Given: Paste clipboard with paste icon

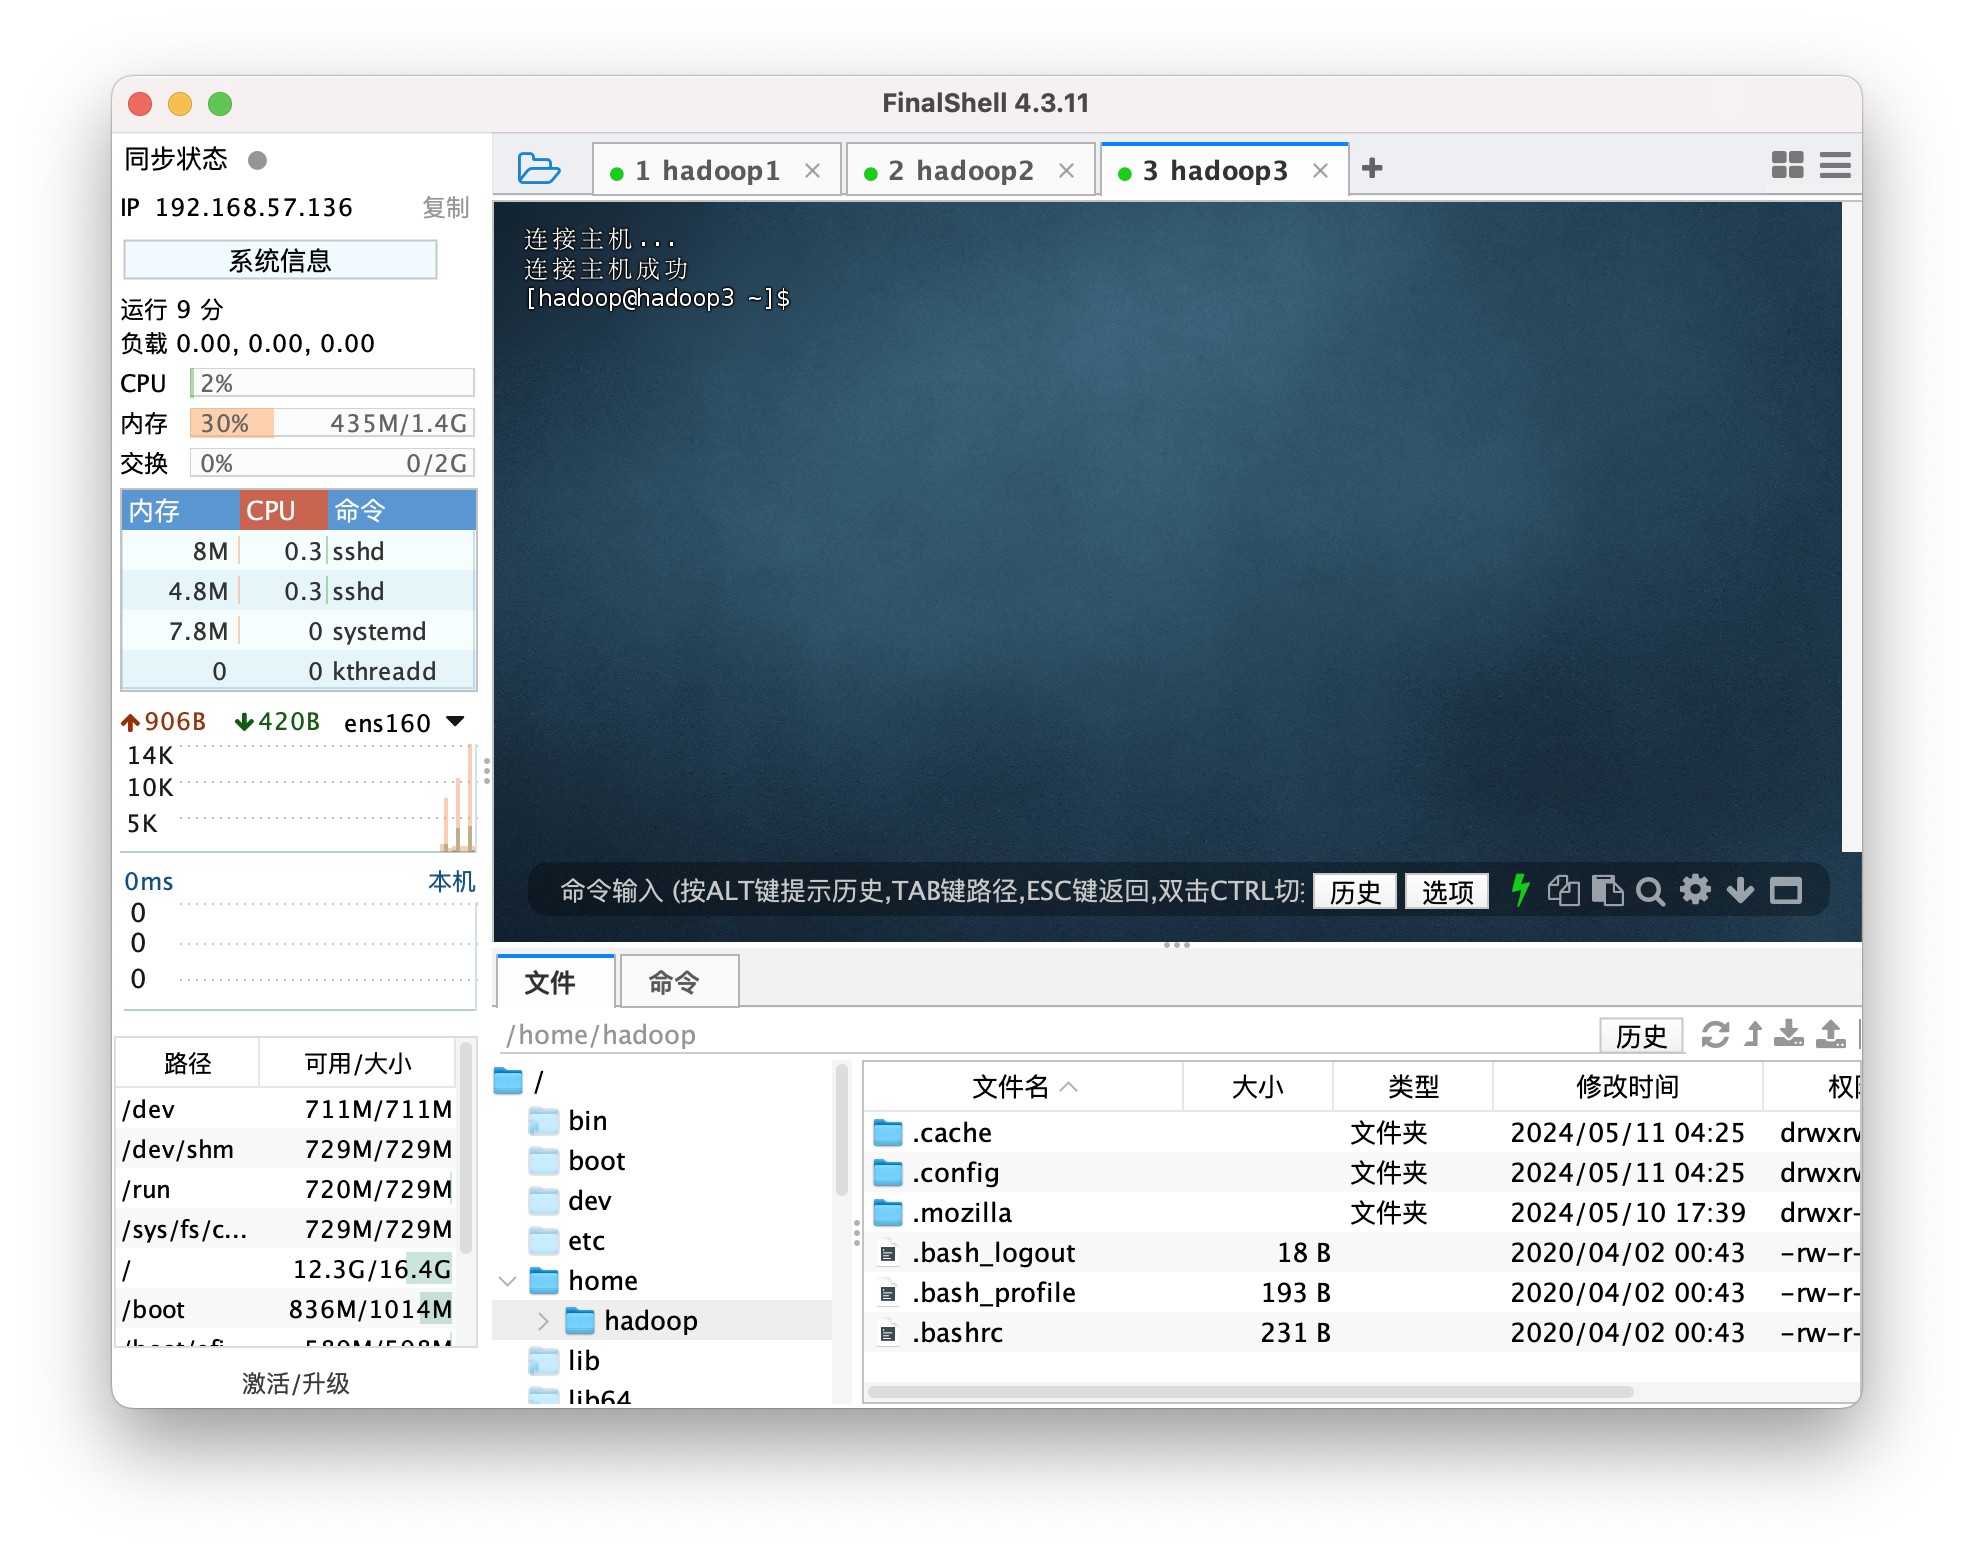Looking at the screenshot, I should pyautogui.click(x=1607, y=890).
